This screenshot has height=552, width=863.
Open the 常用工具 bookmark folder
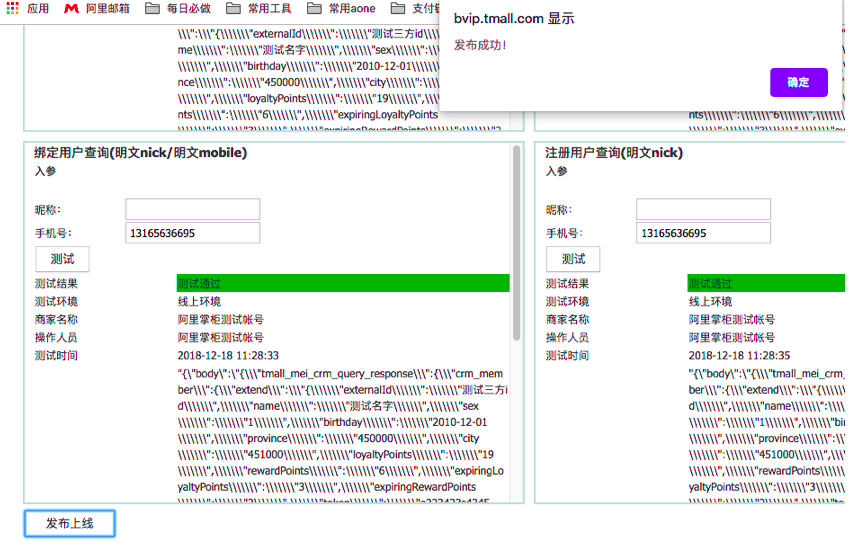pos(259,8)
